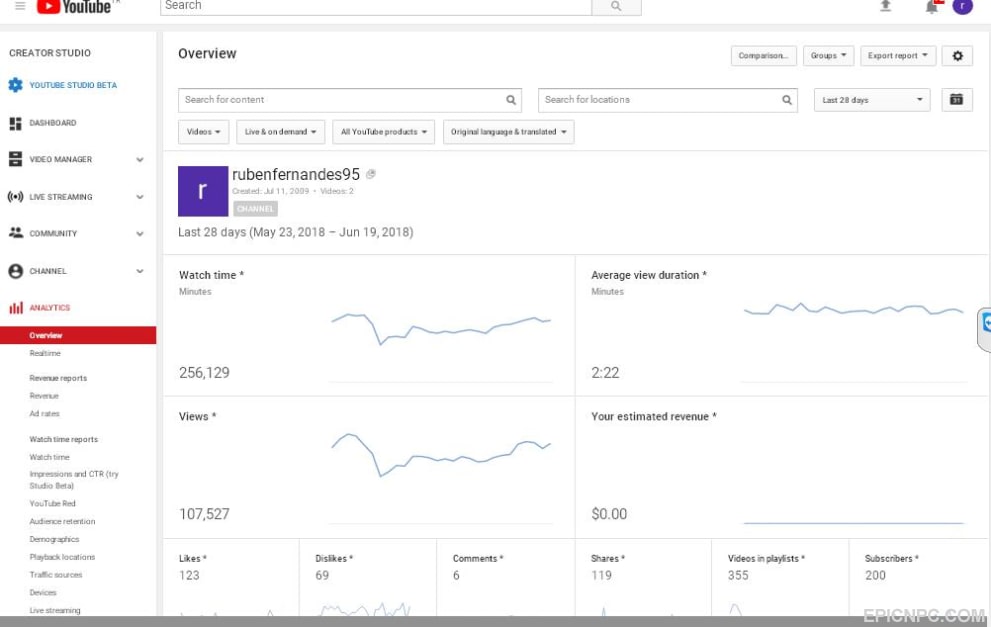Focus the Search for content field
The image size is (991, 627).
pyautogui.click(x=350, y=100)
